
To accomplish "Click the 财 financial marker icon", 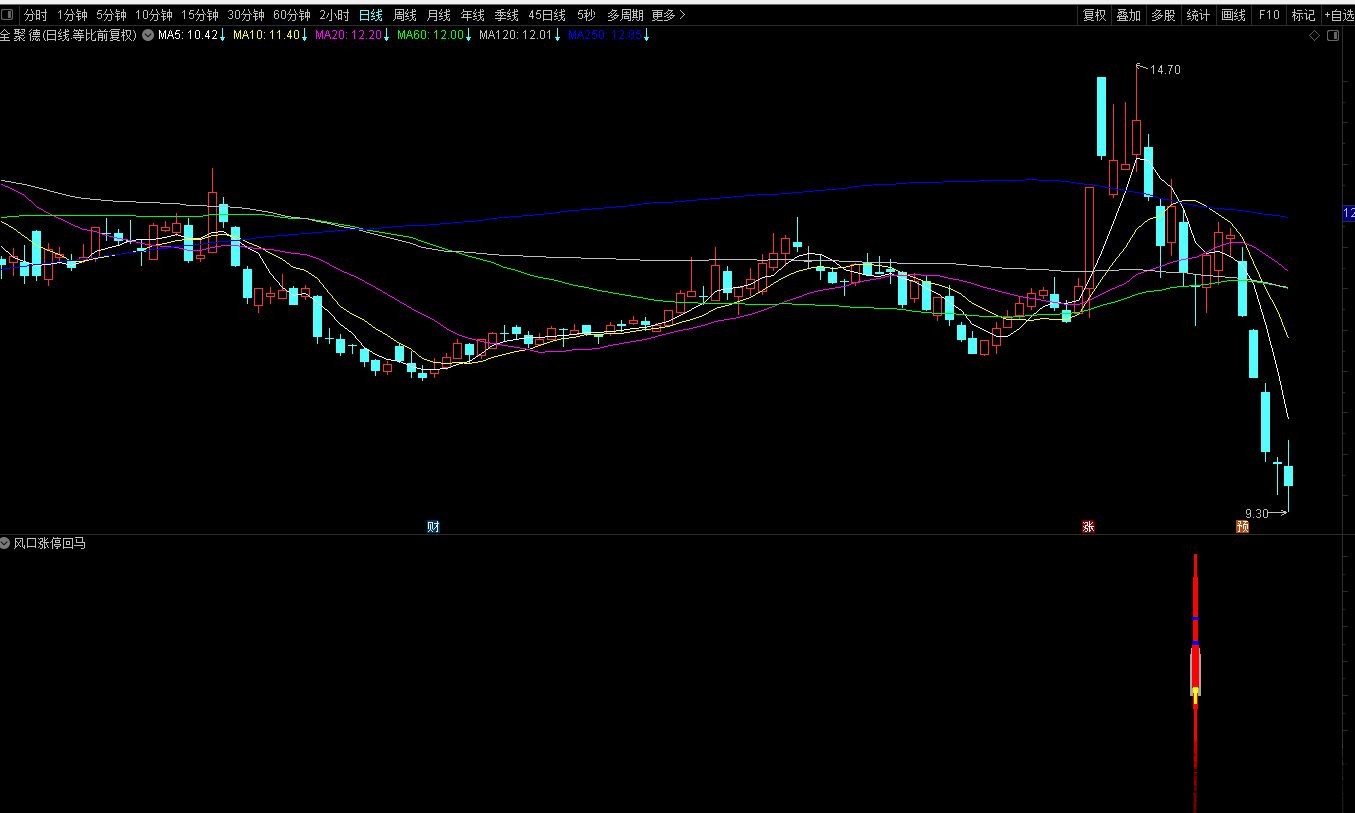I will click(433, 527).
